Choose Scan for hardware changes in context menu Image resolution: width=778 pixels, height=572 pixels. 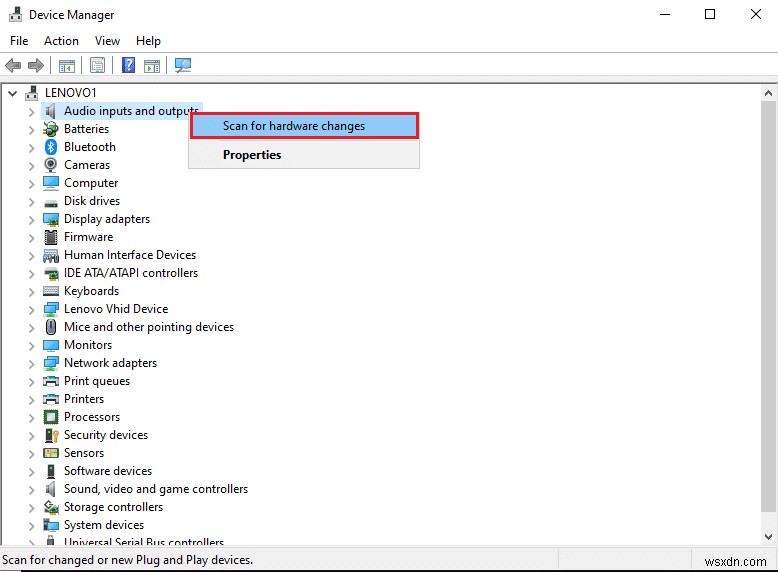coord(305,126)
